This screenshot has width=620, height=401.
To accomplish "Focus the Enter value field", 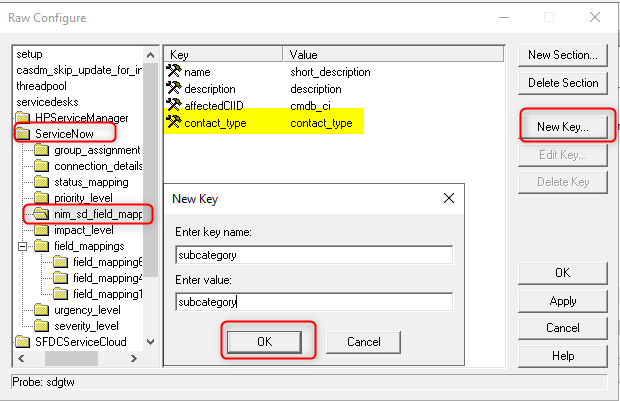I will point(314,302).
